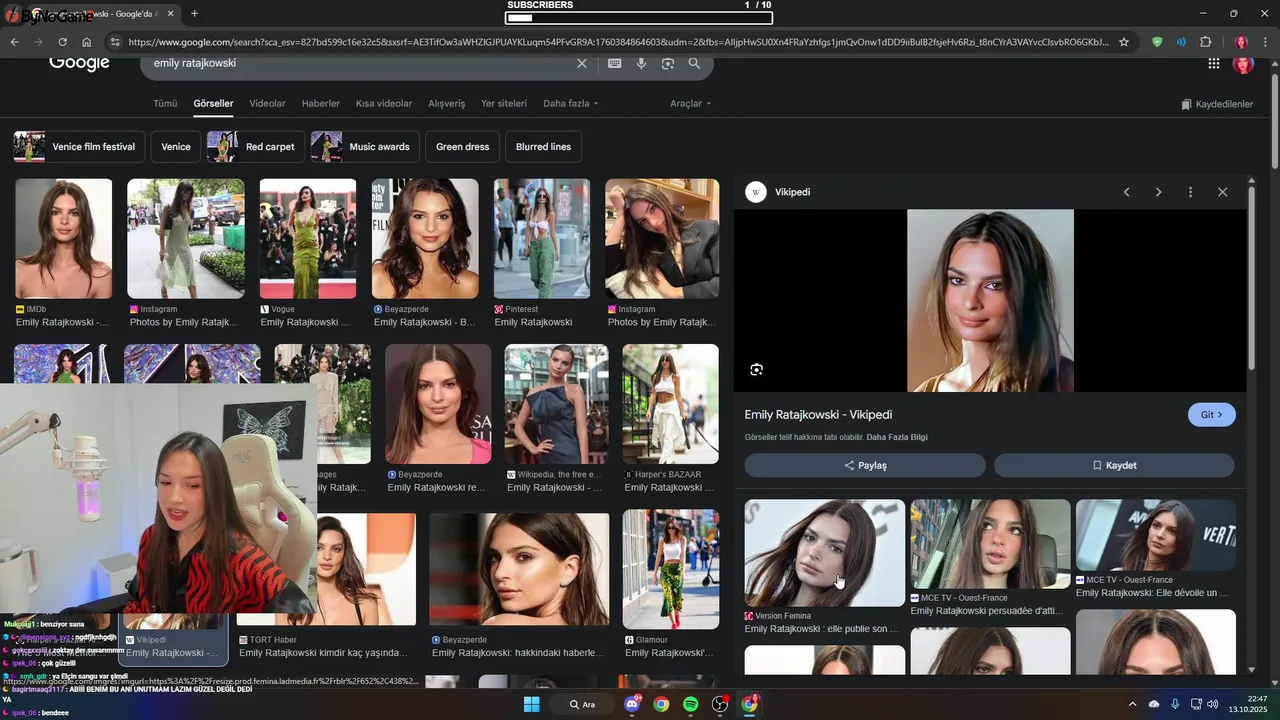This screenshot has height=720, width=1280.
Task: Open the Google apps grid
Action: (1213, 63)
